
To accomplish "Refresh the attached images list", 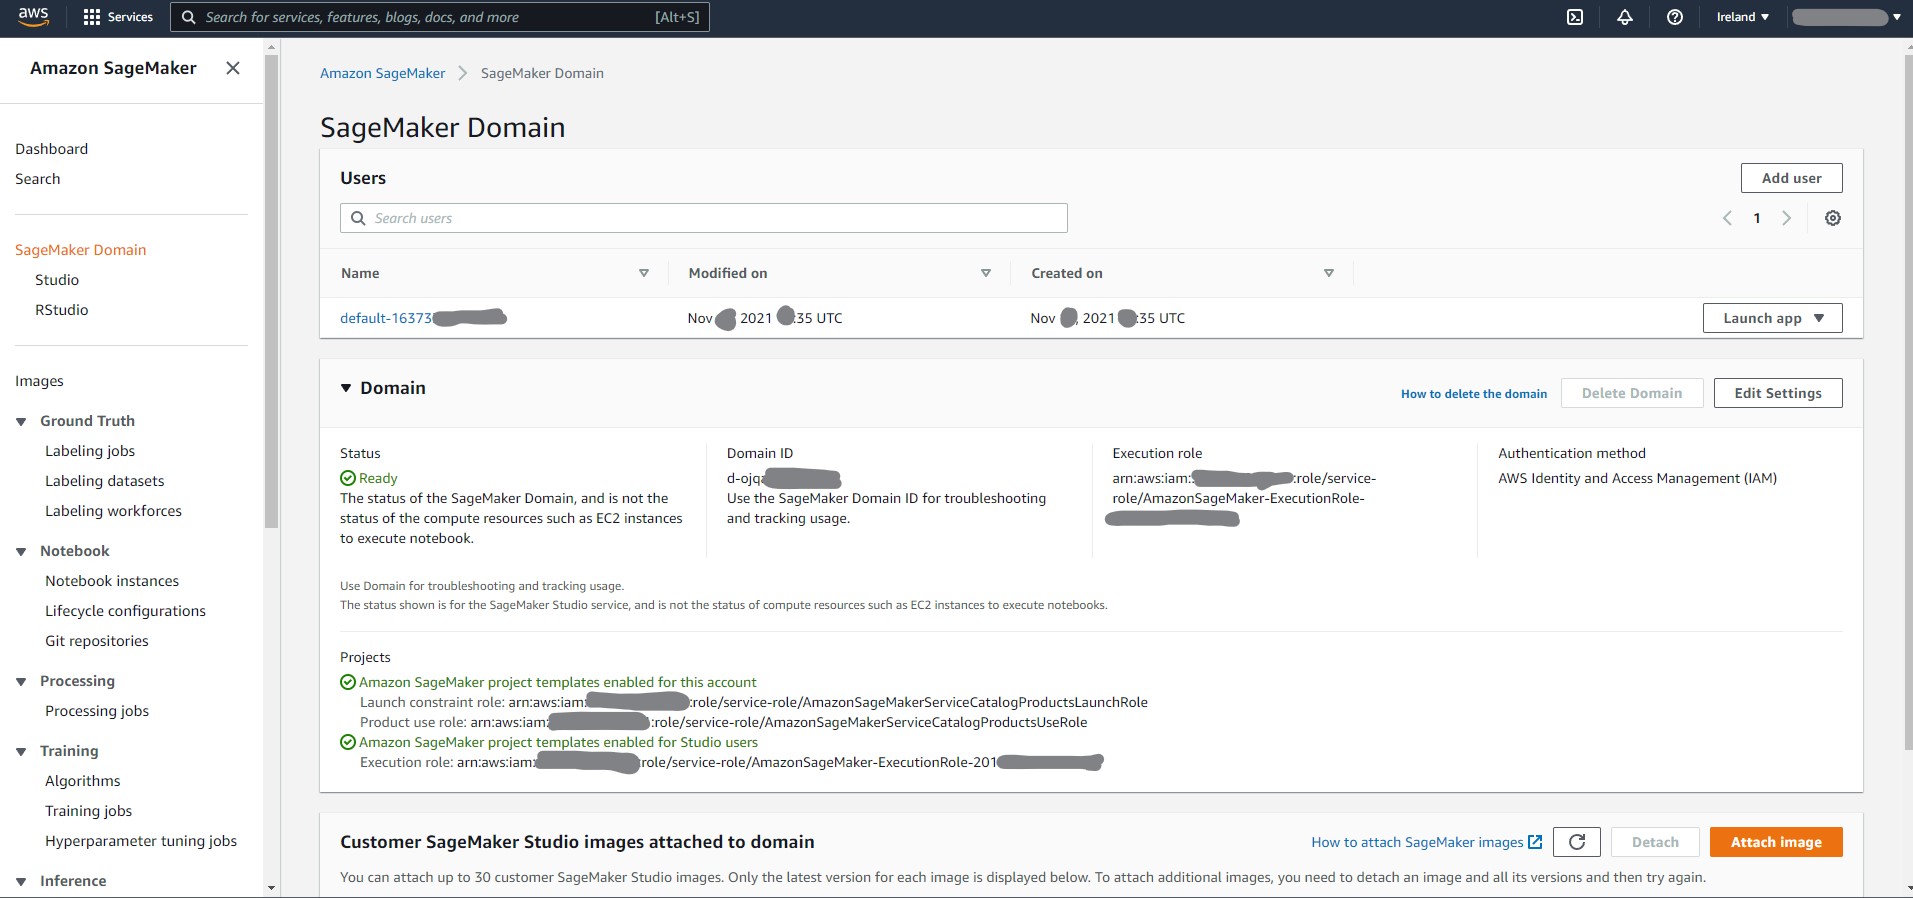I will coord(1577,842).
